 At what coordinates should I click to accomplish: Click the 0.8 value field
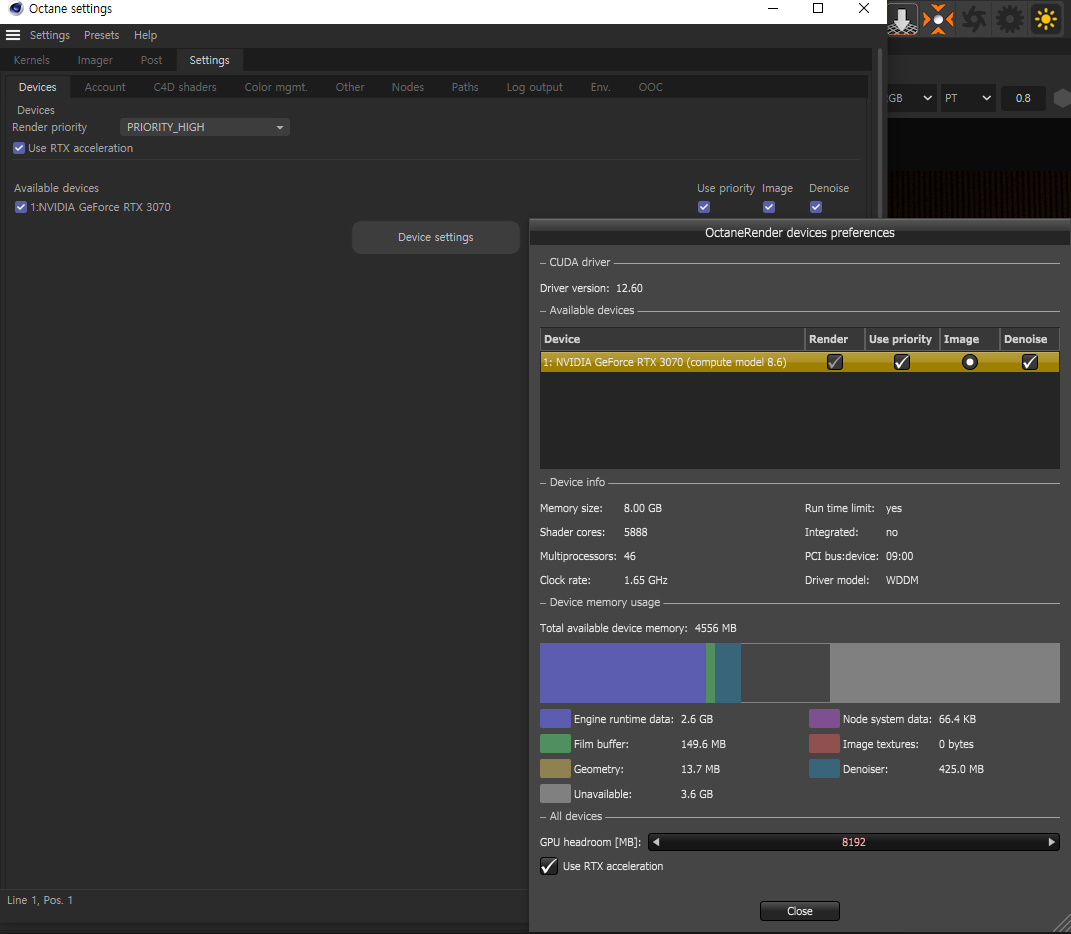click(x=1023, y=98)
